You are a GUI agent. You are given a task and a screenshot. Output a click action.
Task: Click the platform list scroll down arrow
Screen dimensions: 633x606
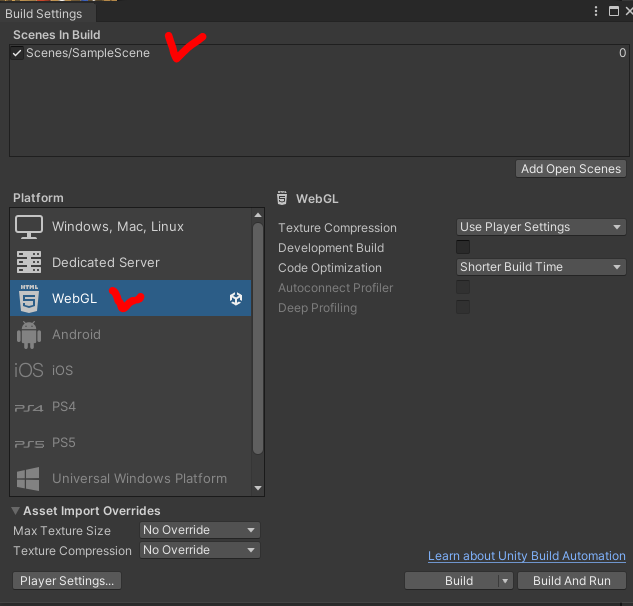pyautogui.click(x=258, y=488)
